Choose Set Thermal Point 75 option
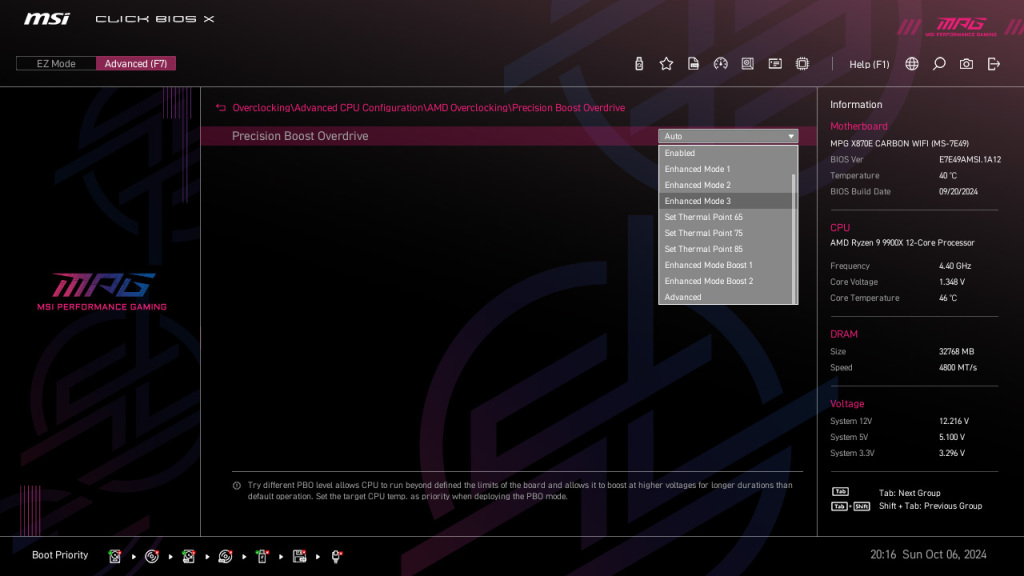 (x=704, y=232)
